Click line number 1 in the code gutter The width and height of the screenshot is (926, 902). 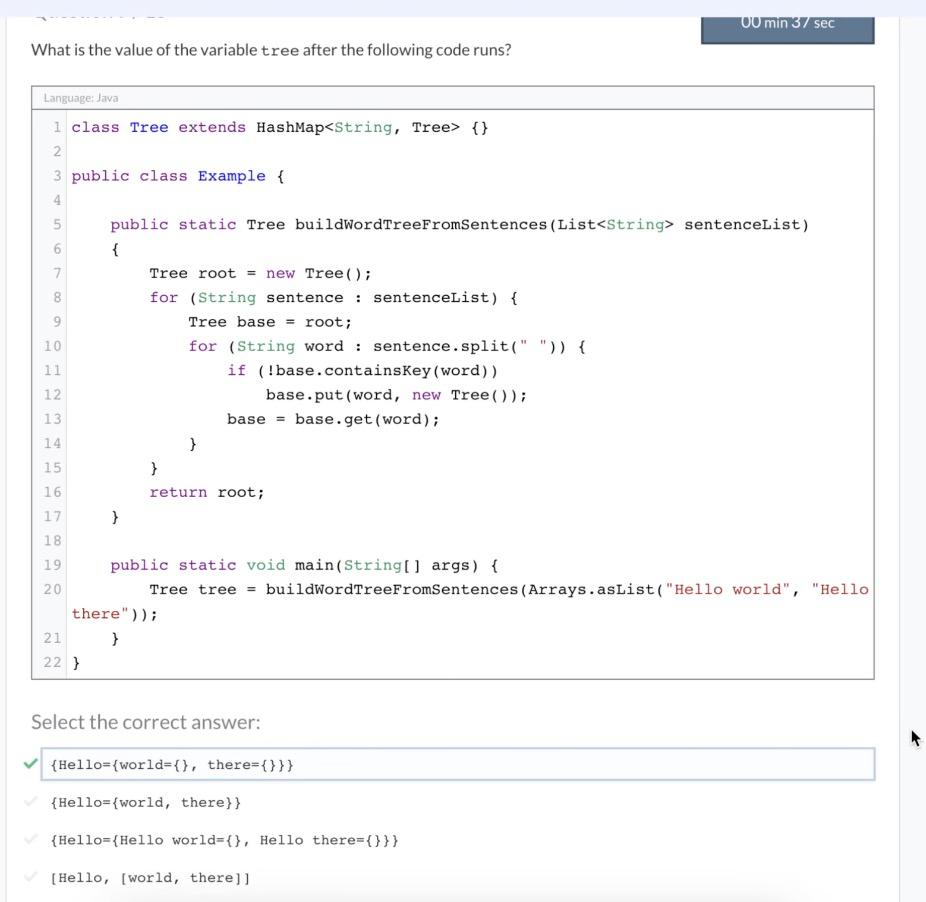tap(57, 127)
